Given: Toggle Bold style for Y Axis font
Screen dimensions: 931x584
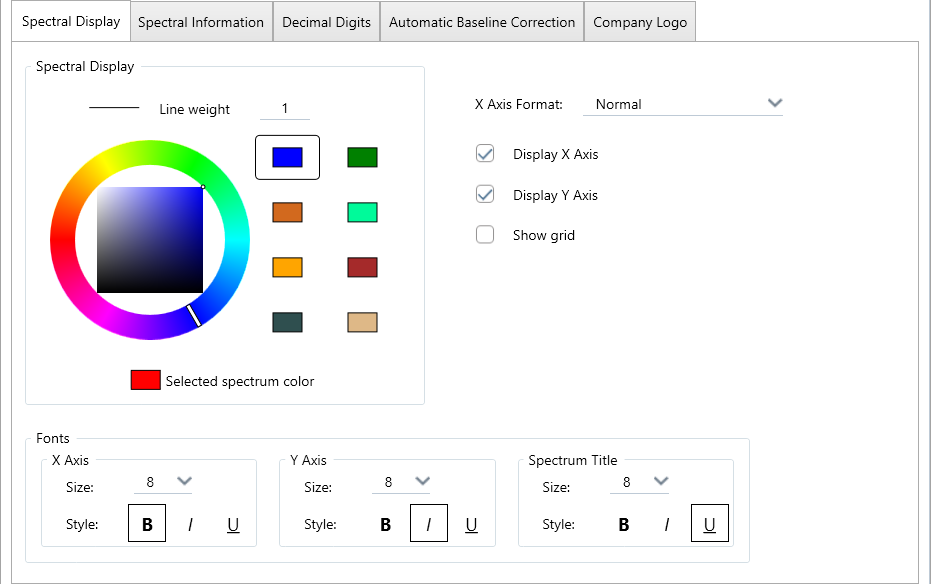Looking at the screenshot, I should click(x=385, y=524).
